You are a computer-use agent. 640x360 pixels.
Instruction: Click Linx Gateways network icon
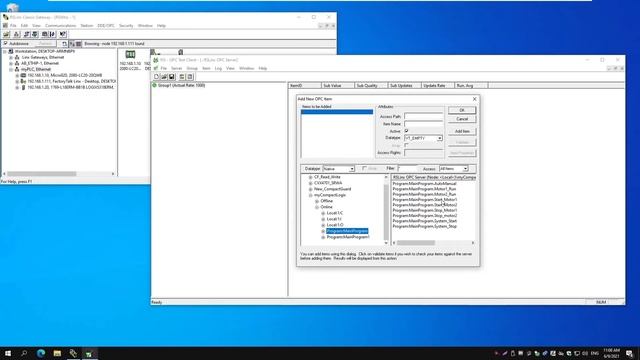point(17,58)
